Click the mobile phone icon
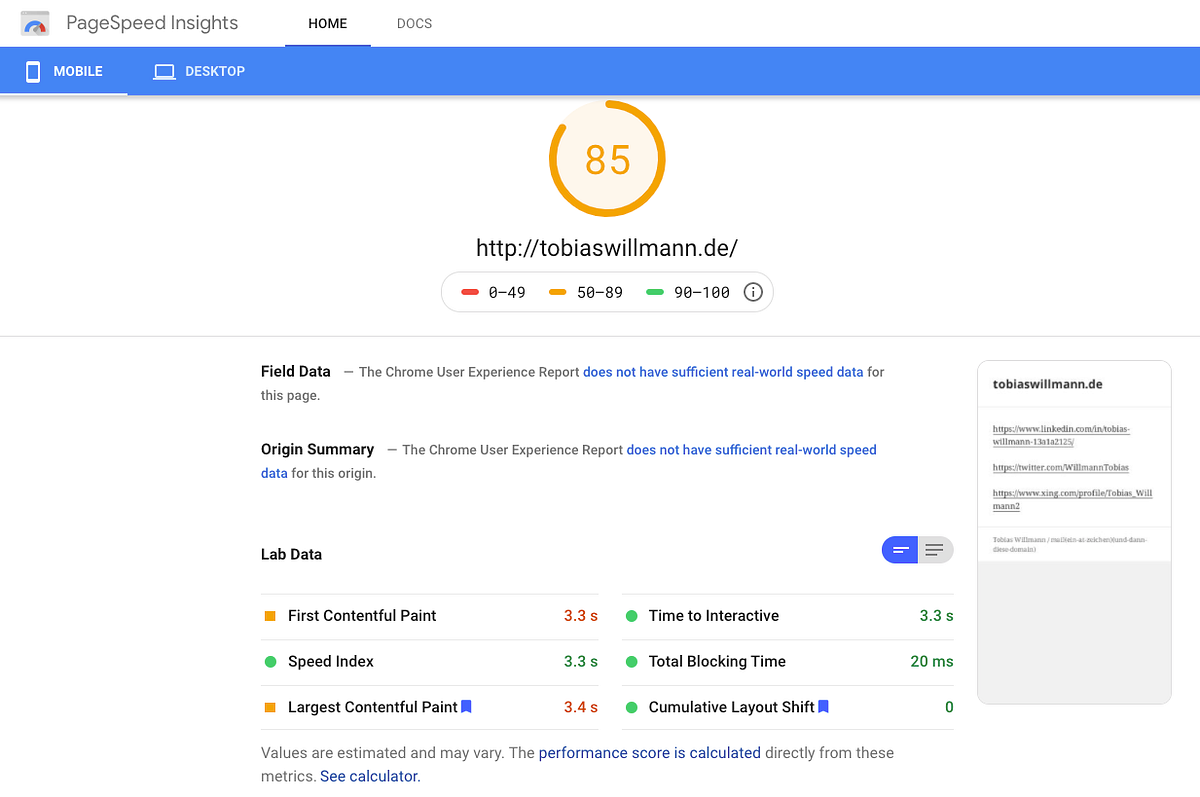The width and height of the screenshot is (1200, 797). pos(33,72)
